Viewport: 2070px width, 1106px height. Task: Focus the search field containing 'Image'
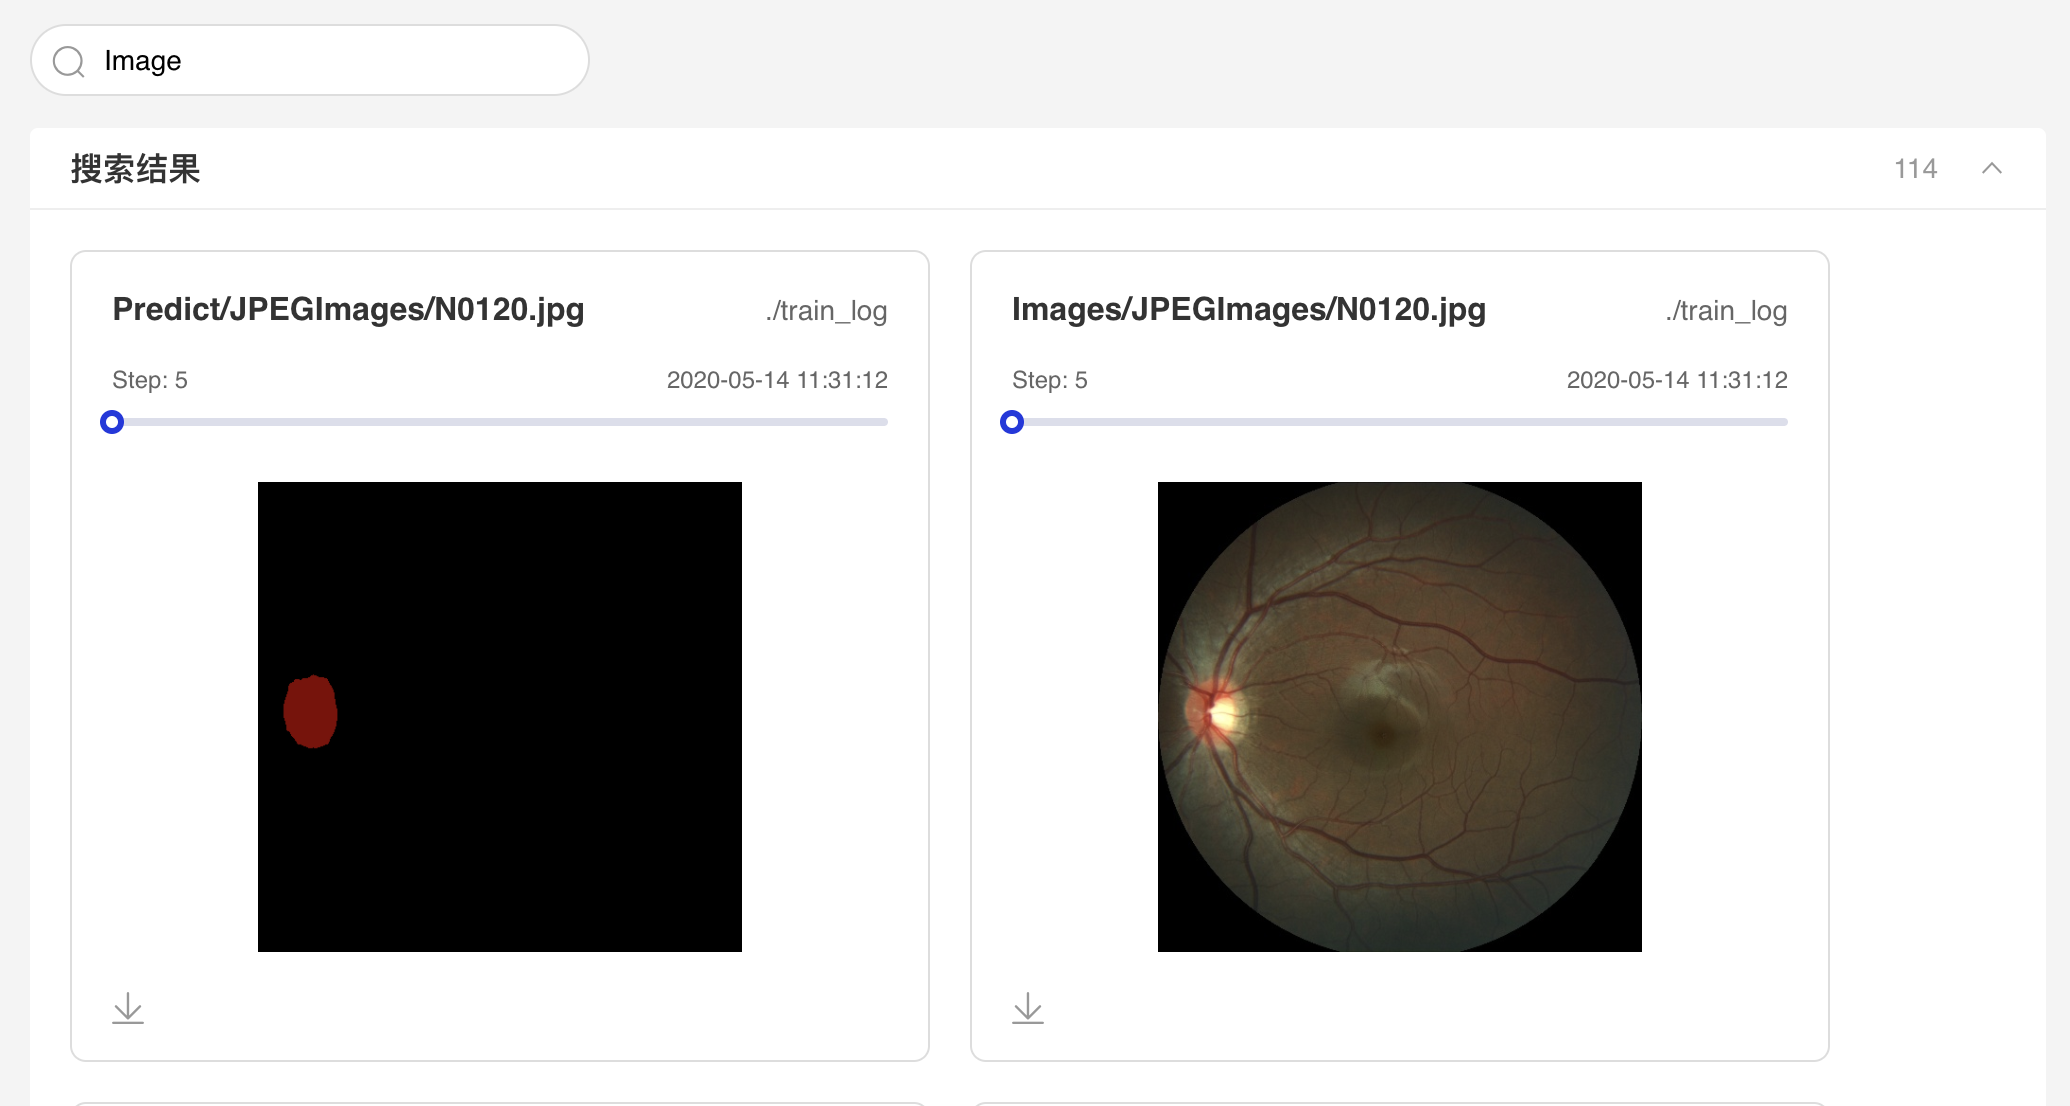[310, 61]
